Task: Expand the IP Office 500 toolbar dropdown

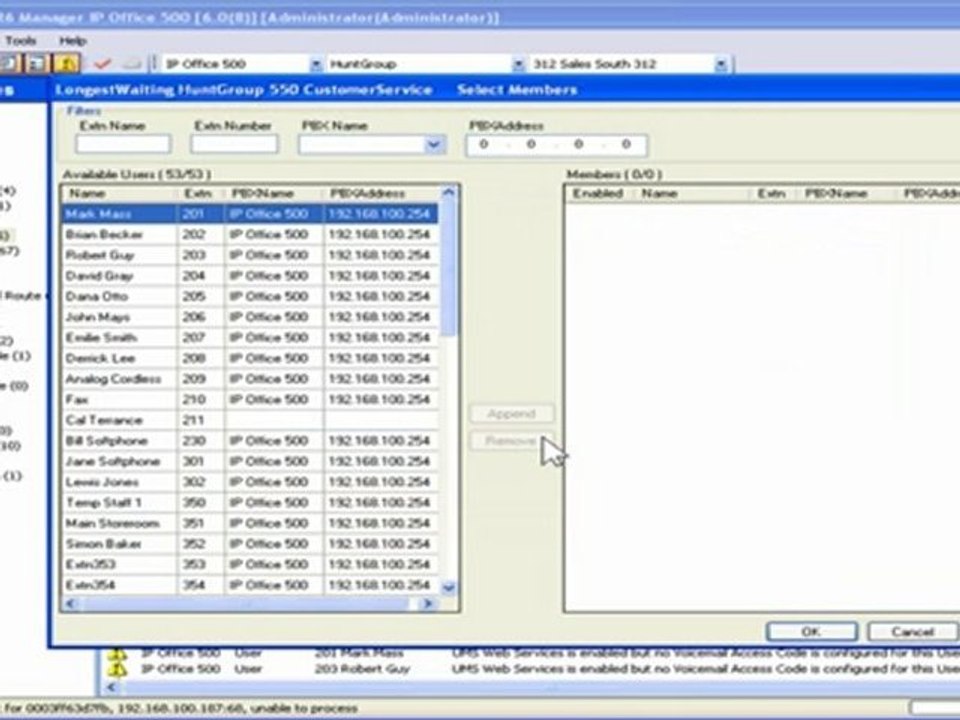Action: tap(316, 64)
